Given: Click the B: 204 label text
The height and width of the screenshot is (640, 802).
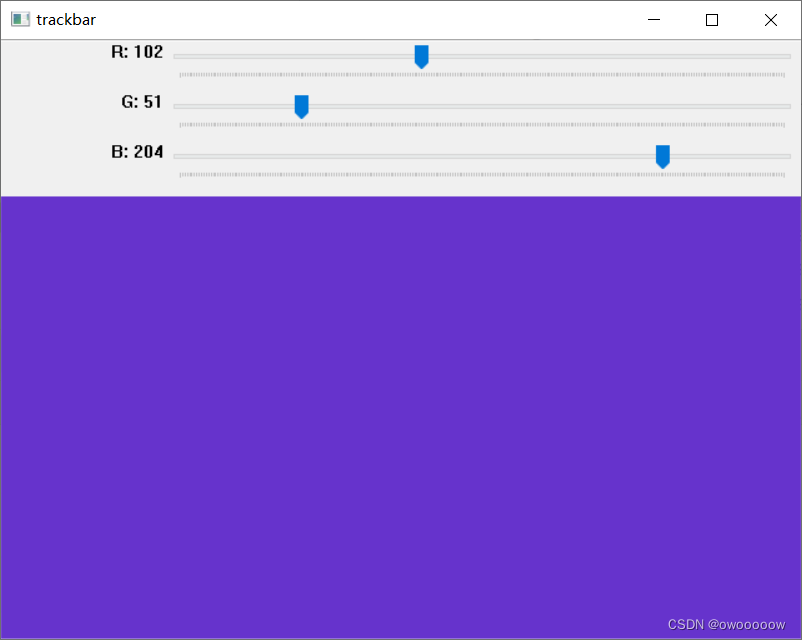Looking at the screenshot, I should [x=138, y=152].
